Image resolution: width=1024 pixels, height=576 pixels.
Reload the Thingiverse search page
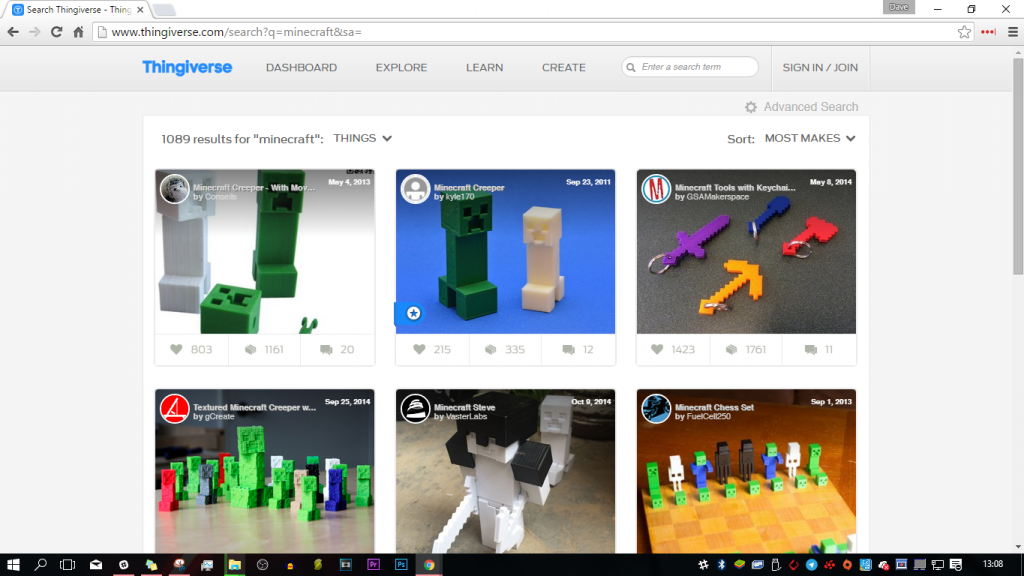point(57,32)
